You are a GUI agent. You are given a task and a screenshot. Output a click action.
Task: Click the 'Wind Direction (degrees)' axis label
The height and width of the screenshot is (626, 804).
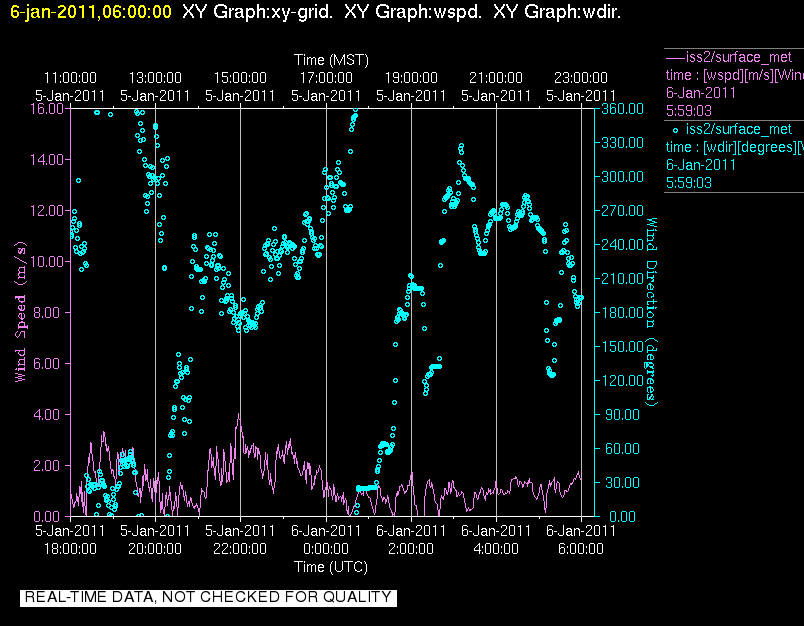[651, 312]
